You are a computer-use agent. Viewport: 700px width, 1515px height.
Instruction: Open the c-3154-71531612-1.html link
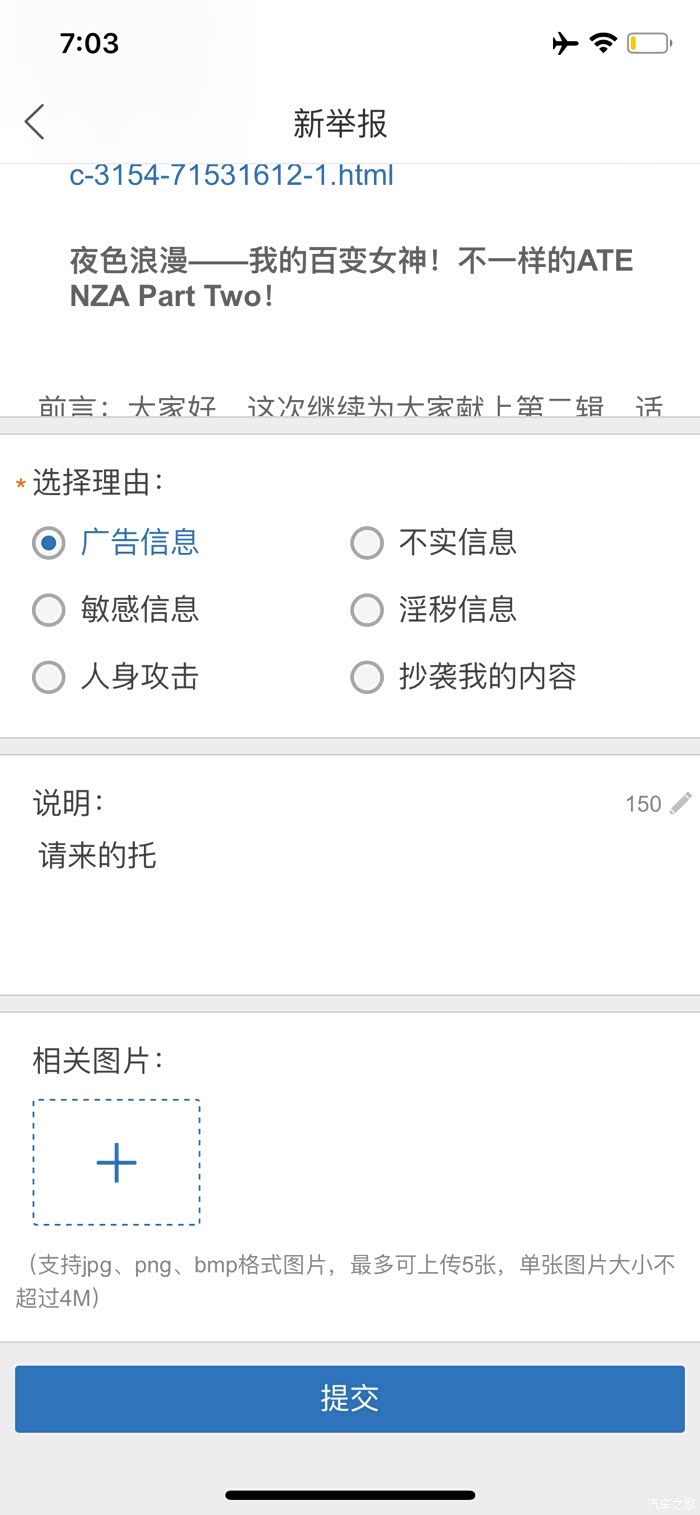tap(231, 176)
